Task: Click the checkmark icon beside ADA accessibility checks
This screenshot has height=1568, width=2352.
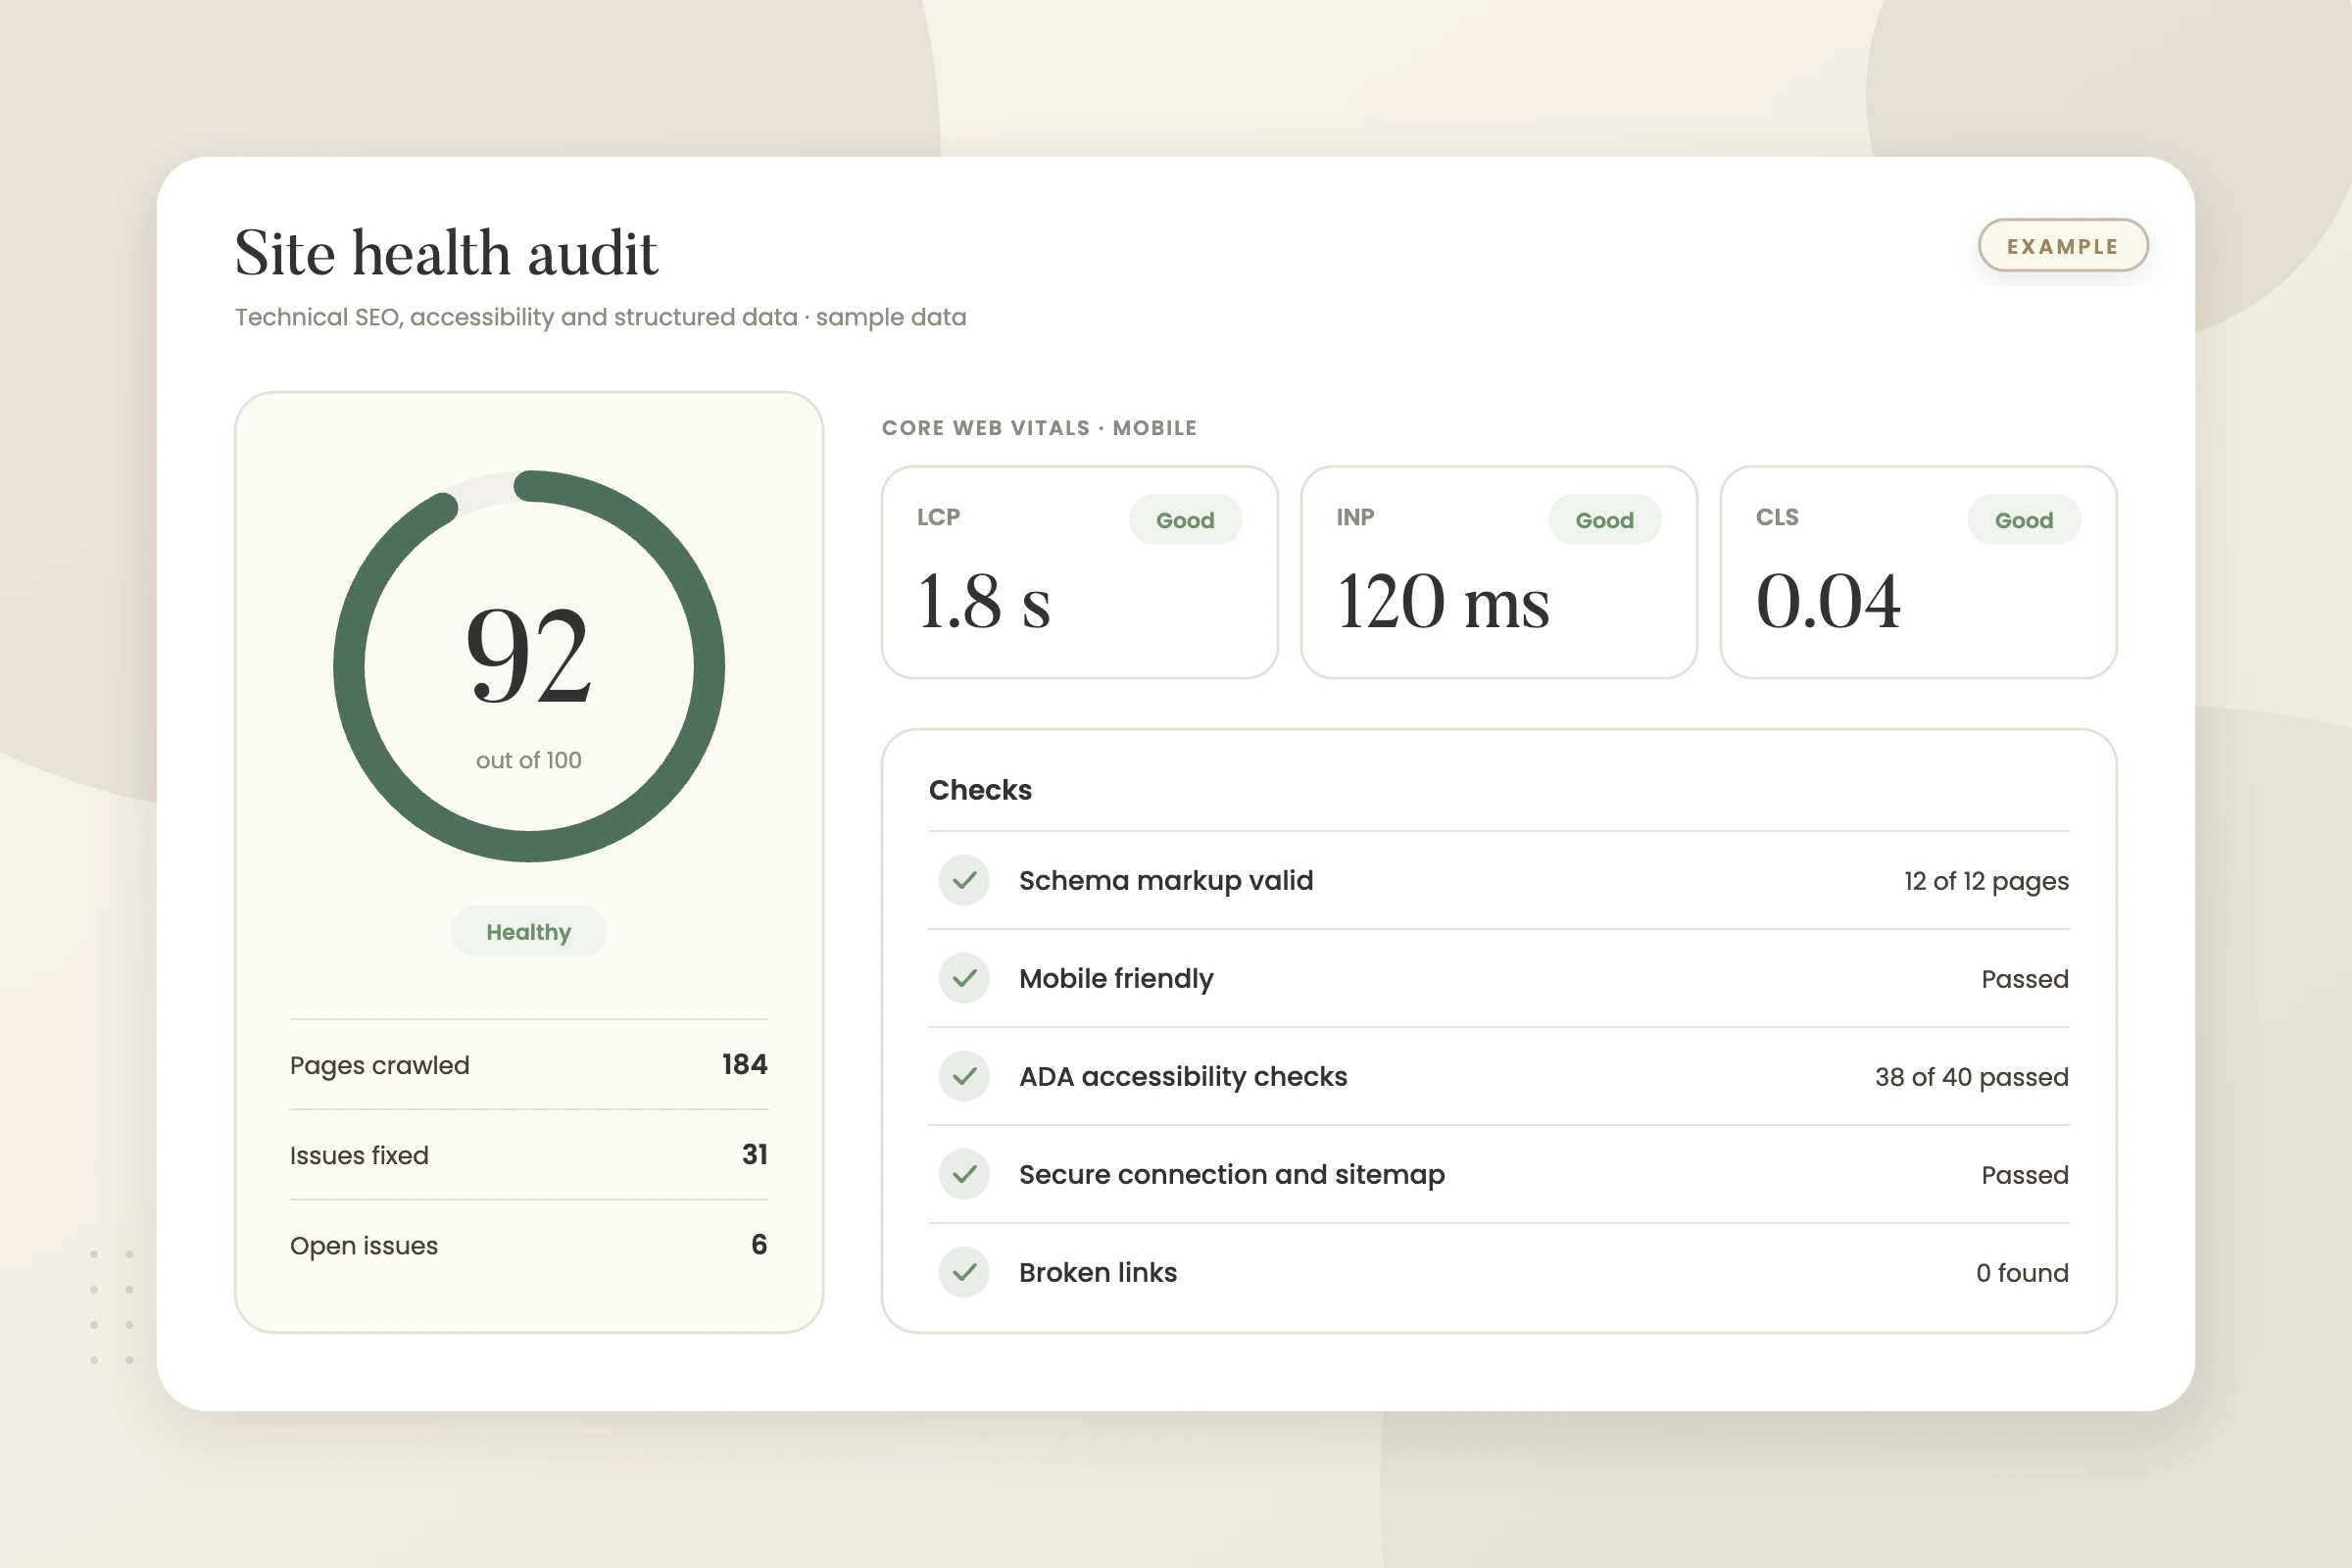Action: 964,1076
